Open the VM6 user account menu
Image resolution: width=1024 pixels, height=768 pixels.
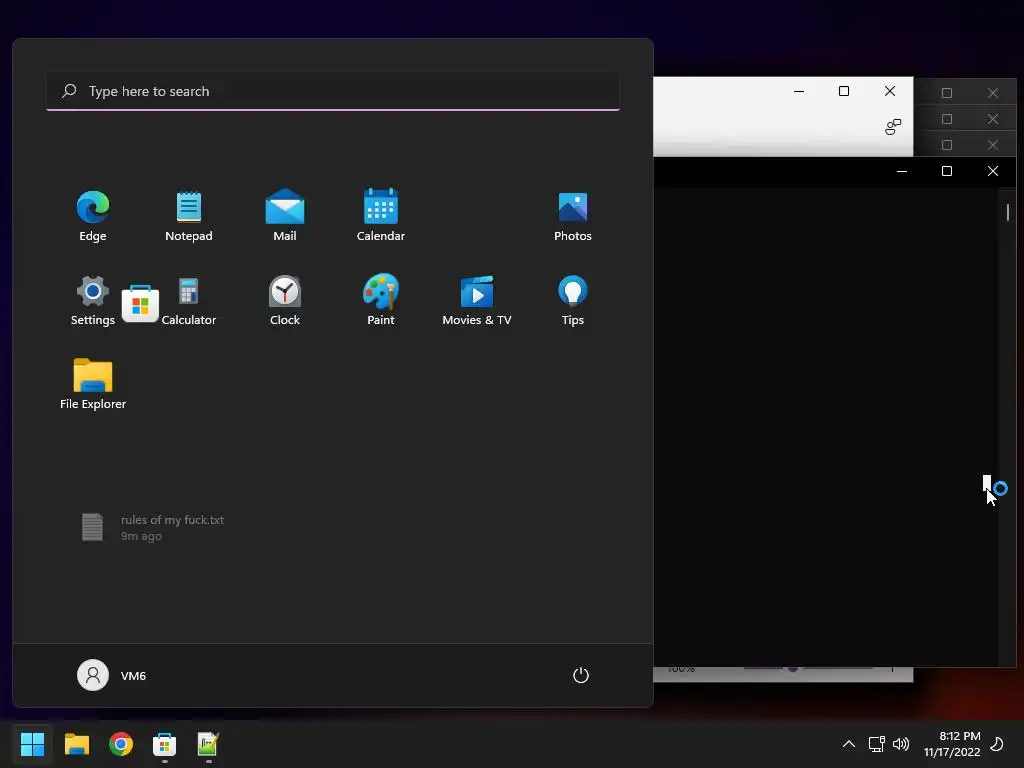click(x=112, y=675)
